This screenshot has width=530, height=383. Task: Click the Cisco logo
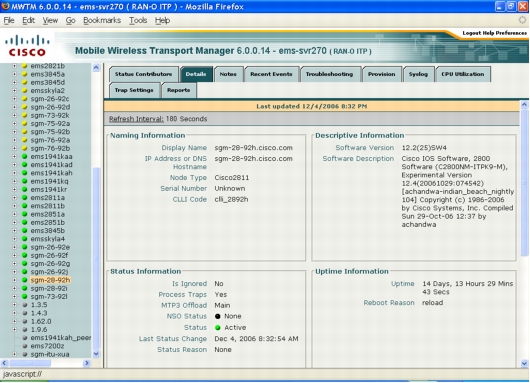[27, 46]
